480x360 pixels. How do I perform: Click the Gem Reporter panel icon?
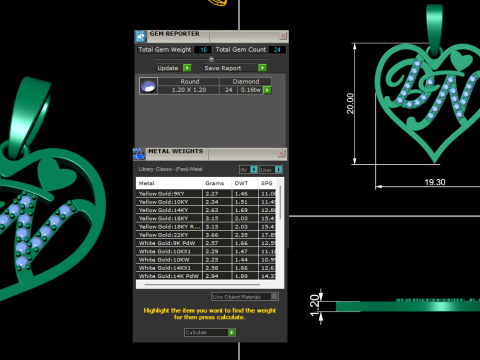(x=140, y=36)
